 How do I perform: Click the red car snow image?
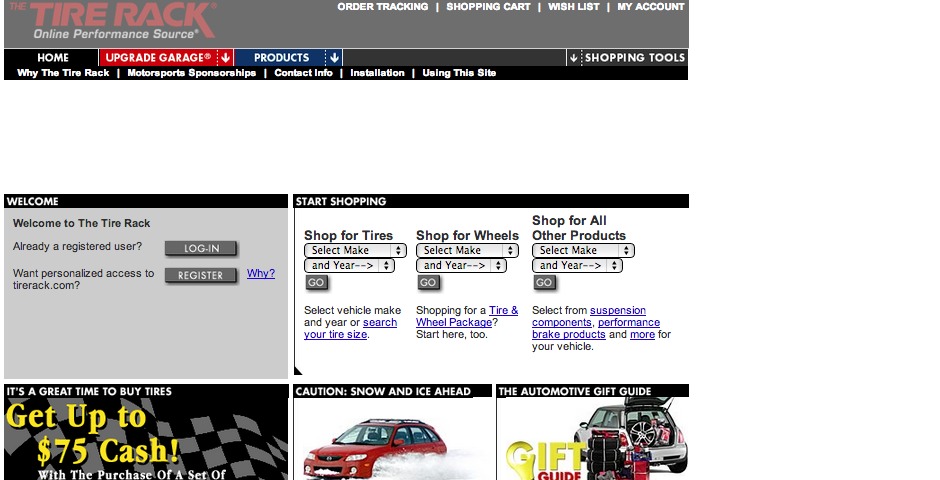click(x=392, y=439)
